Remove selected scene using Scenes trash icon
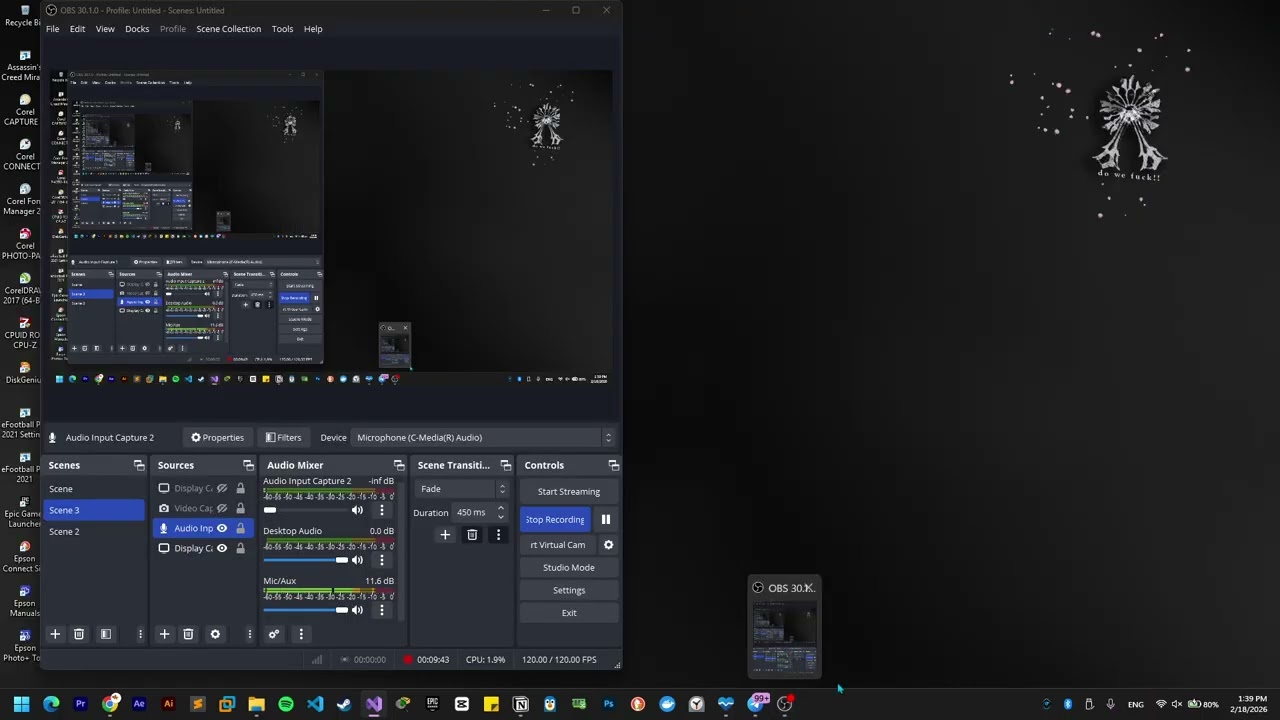Screen dimensions: 1280x720 coord(79,634)
